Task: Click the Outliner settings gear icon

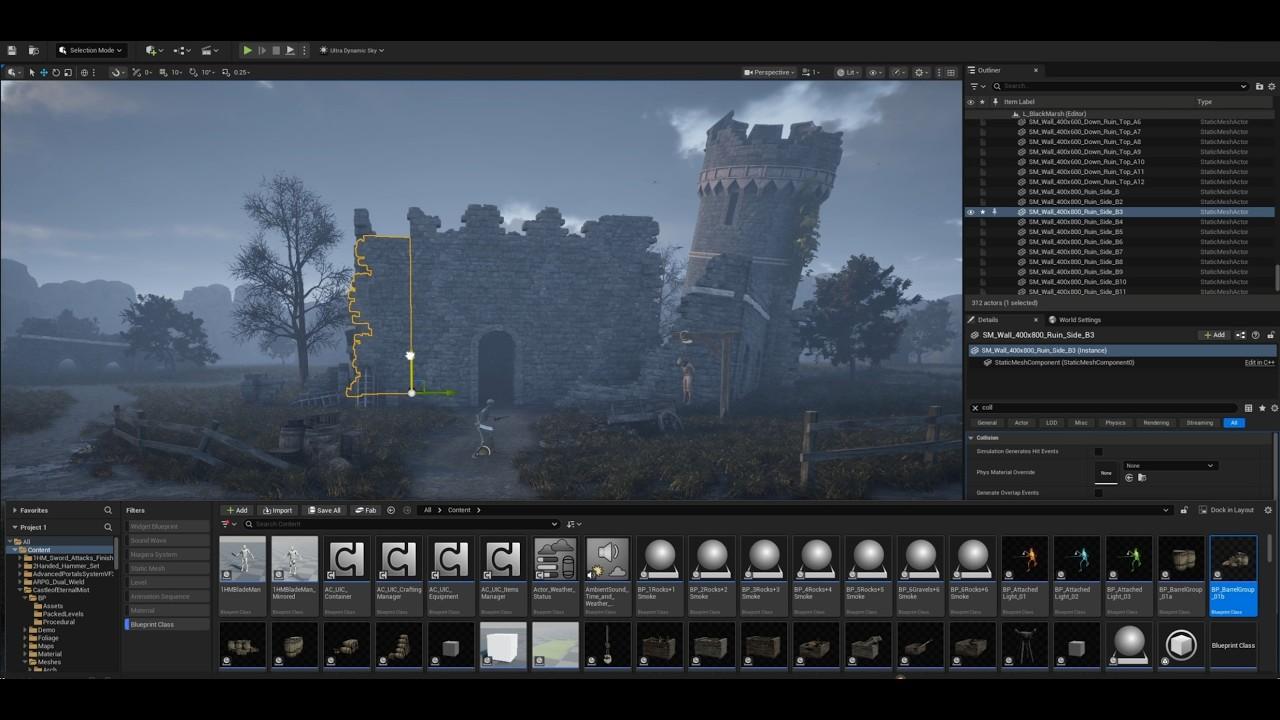Action: [1271, 86]
